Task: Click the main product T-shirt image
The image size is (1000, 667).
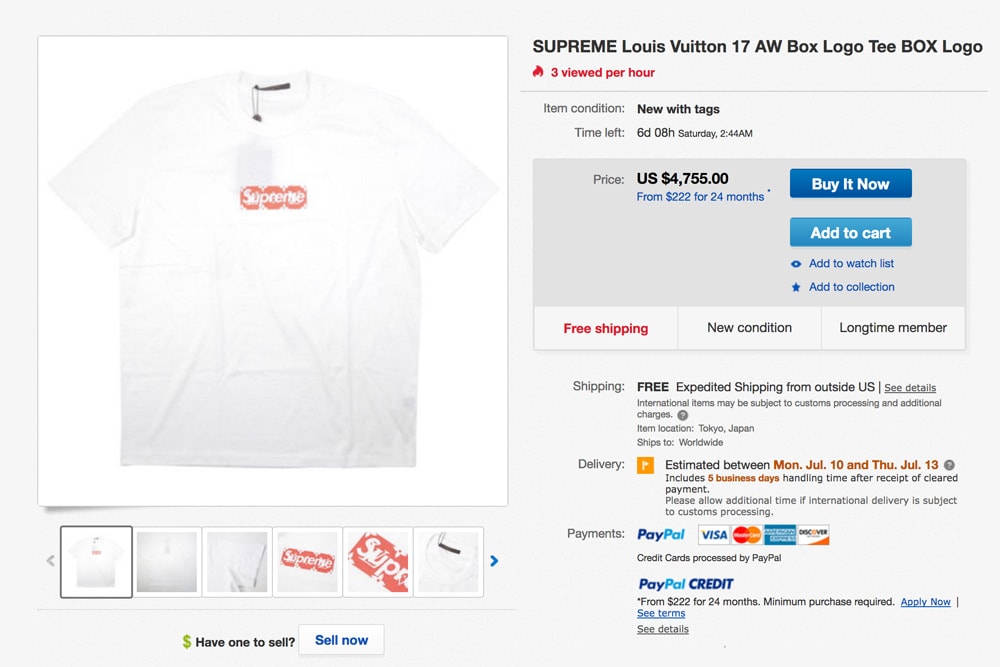Action: (272, 270)
